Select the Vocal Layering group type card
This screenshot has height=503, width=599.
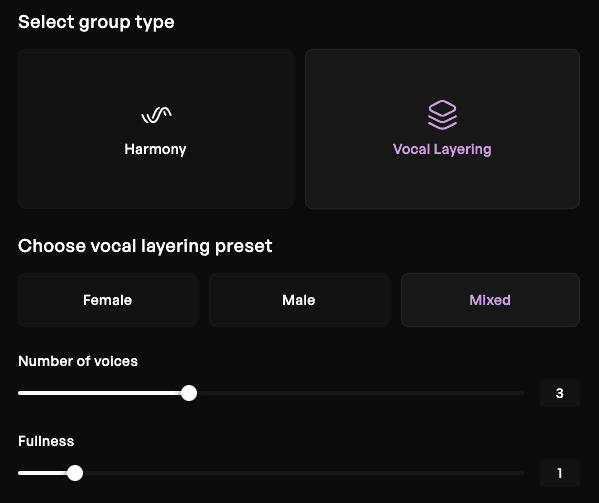pos(442,129)
